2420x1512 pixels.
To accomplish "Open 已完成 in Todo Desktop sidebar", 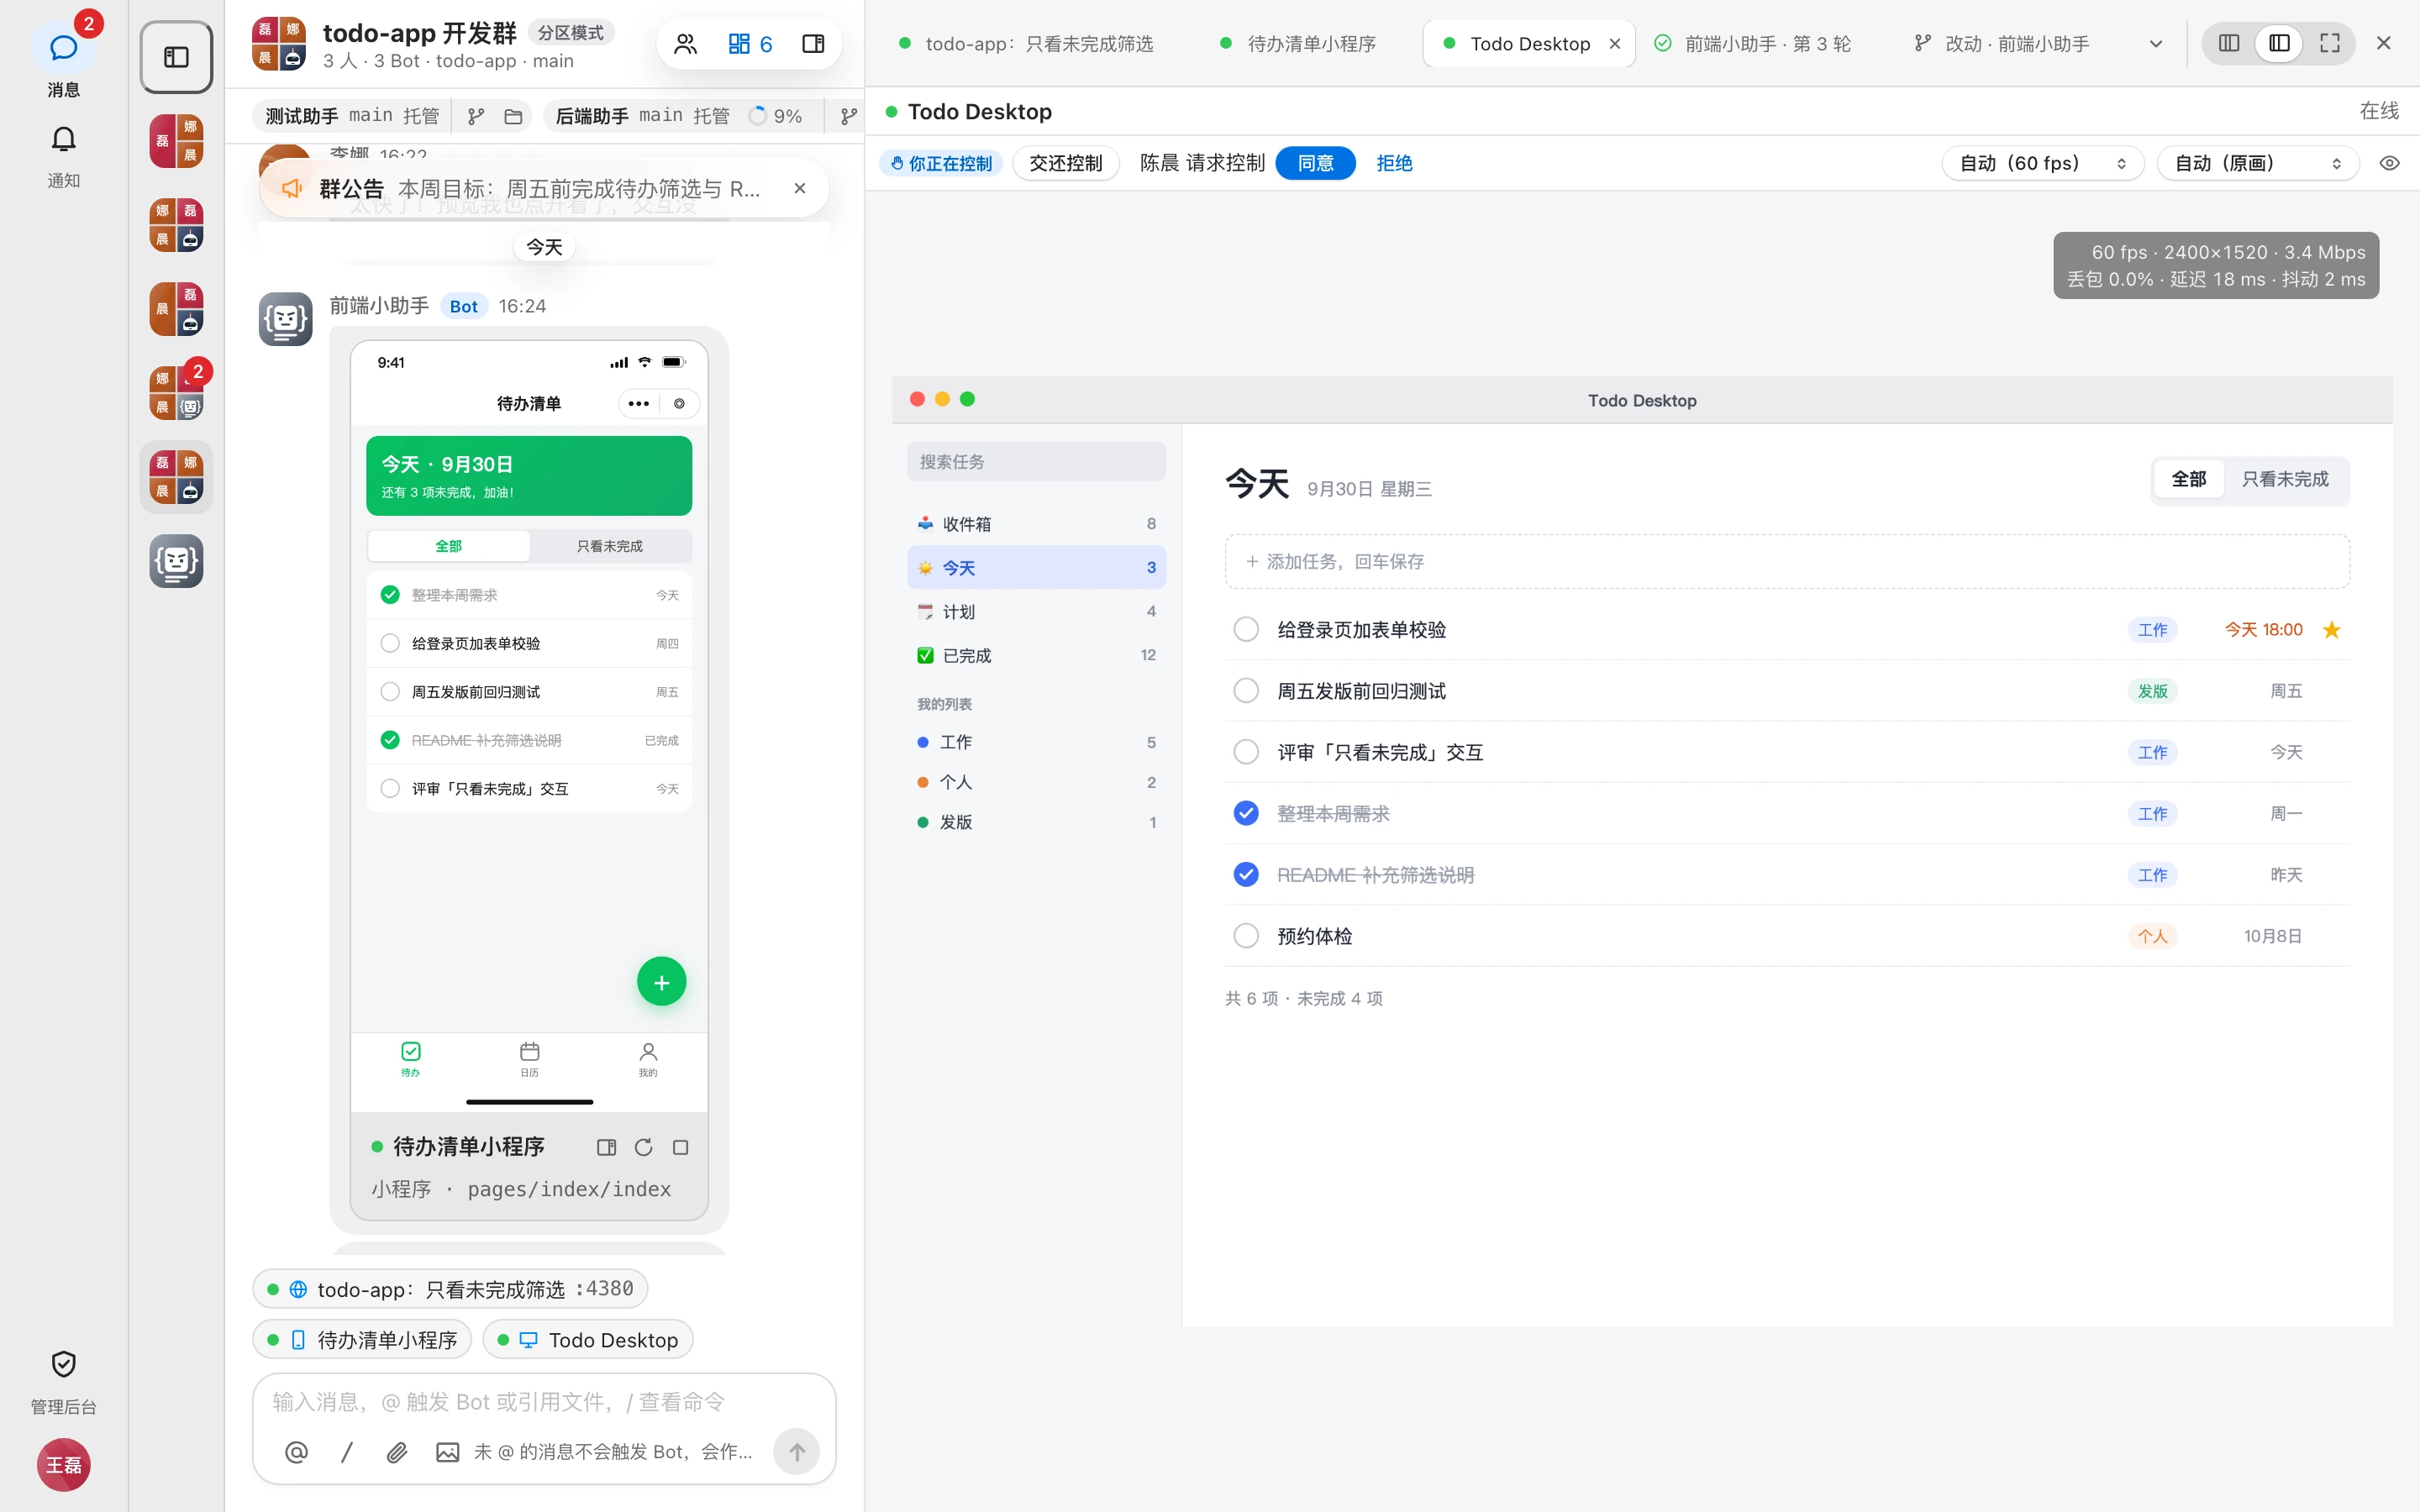I will (x=1036, y=655).
